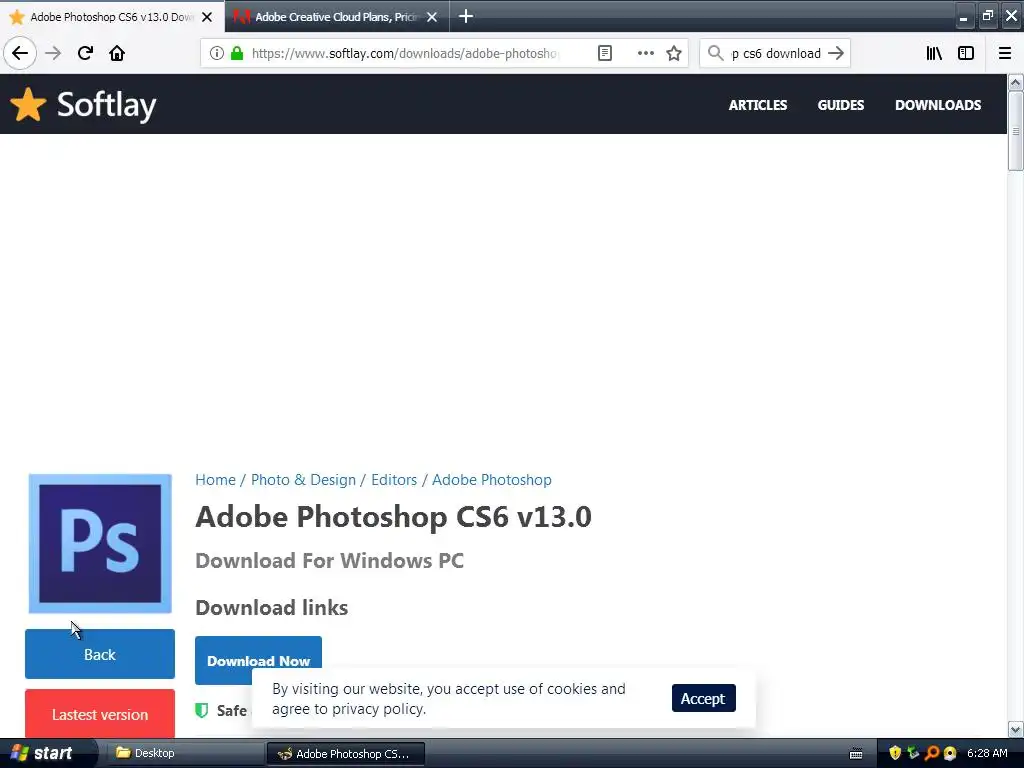Click the scrollbar down arrow

point(1015,729)
